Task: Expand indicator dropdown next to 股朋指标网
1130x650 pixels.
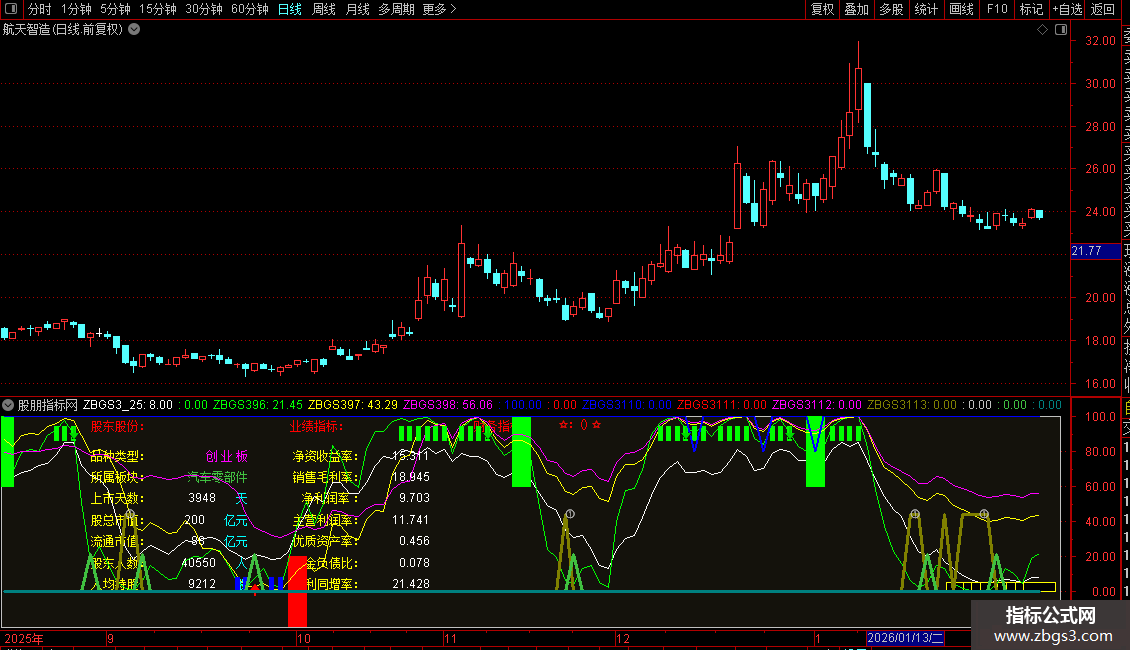Action: [x=8, y=405]
